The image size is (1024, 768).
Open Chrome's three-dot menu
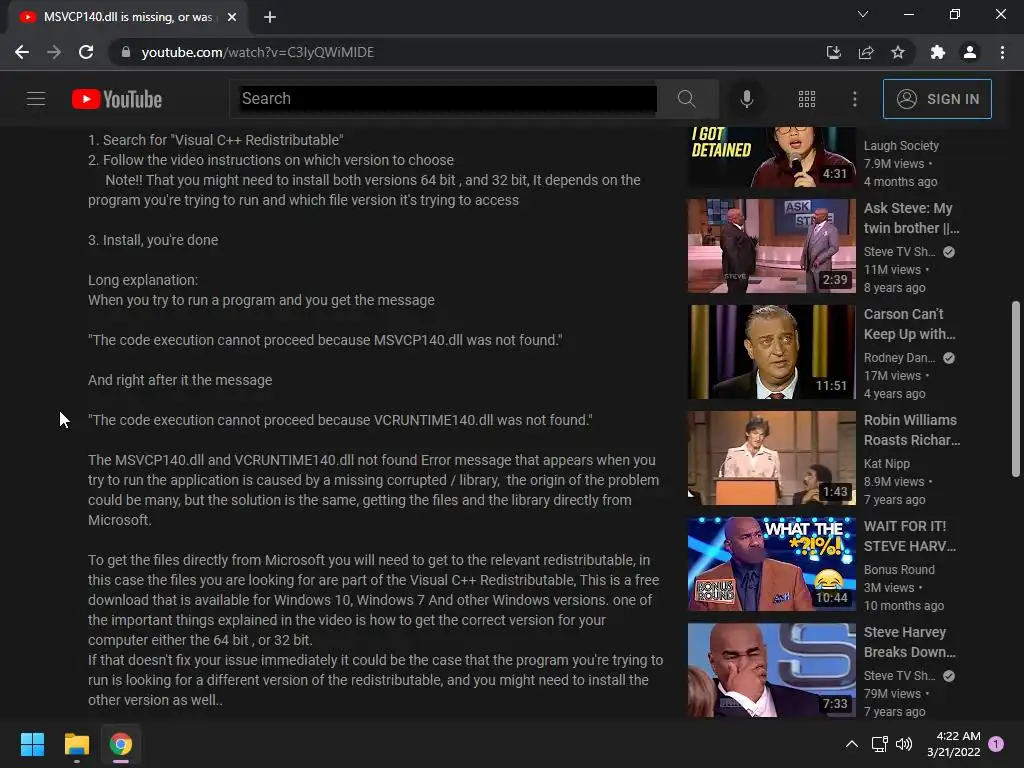1002,52
